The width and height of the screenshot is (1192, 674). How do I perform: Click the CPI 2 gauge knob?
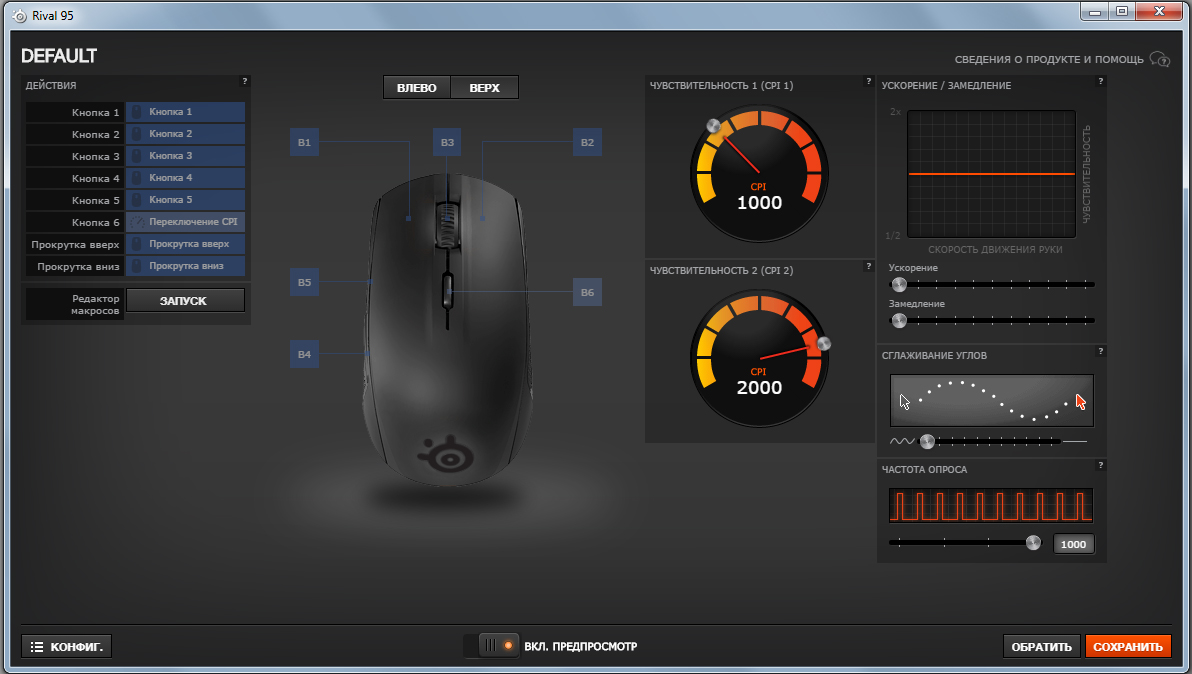coord(823,343)
